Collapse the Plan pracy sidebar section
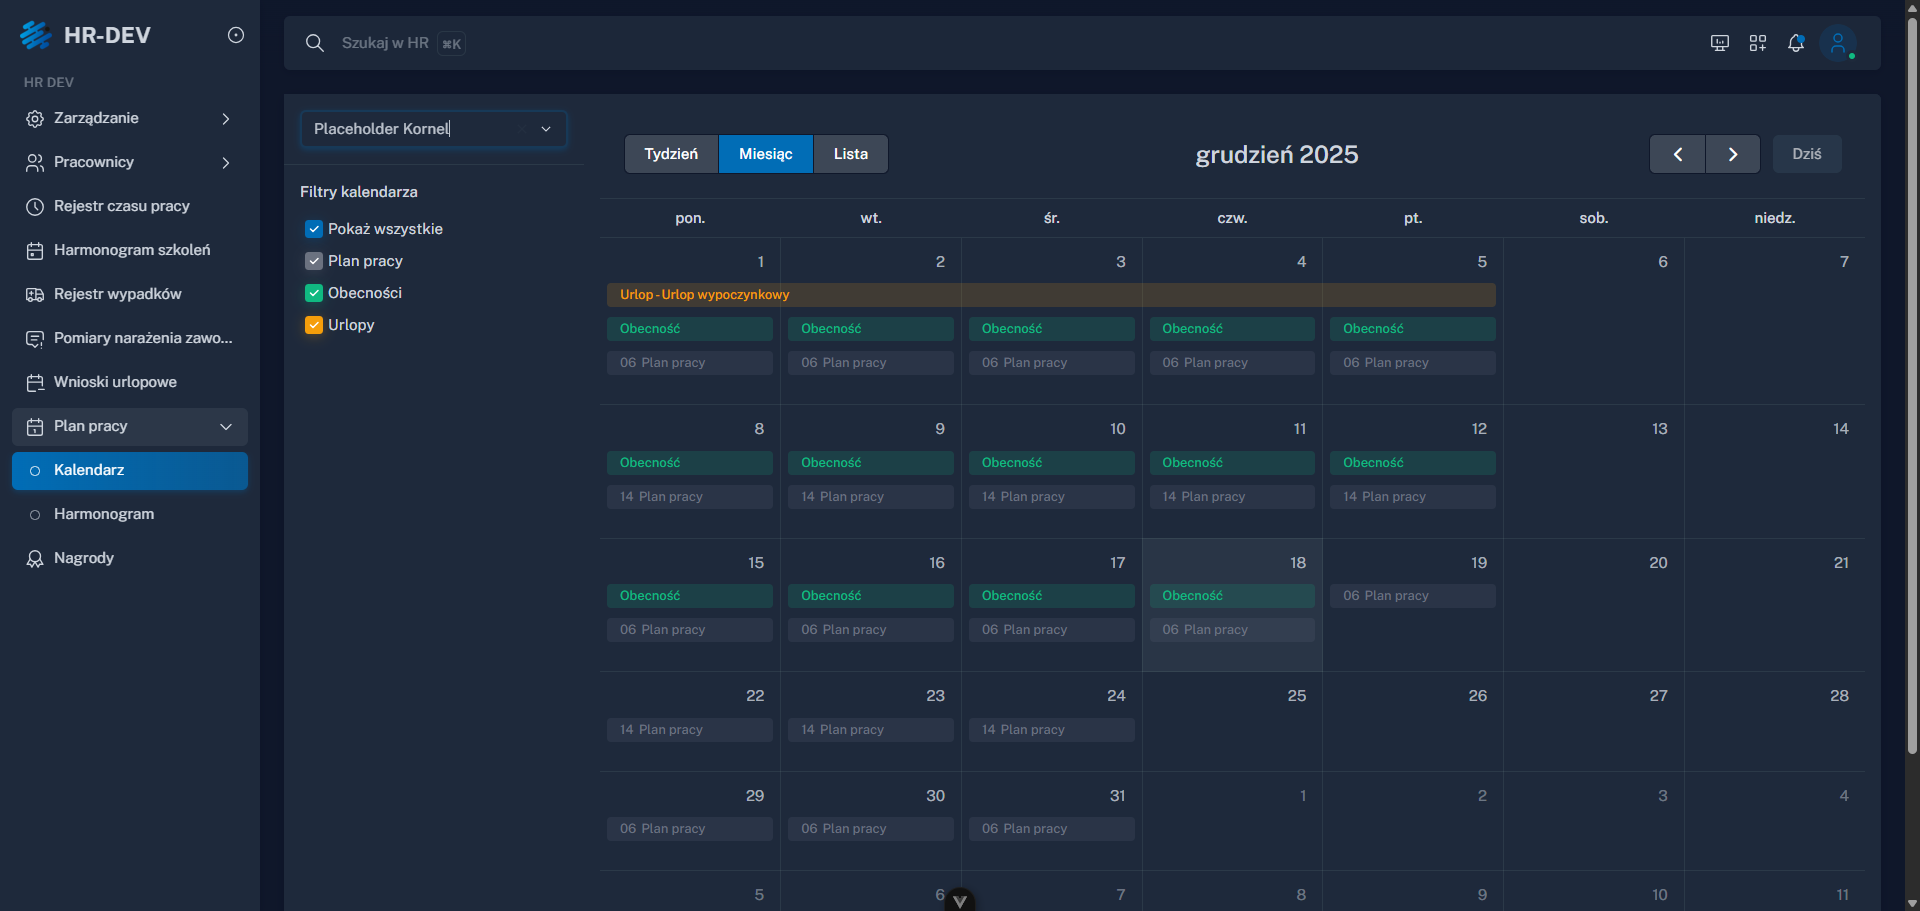1920x911 pixels. 226,426
